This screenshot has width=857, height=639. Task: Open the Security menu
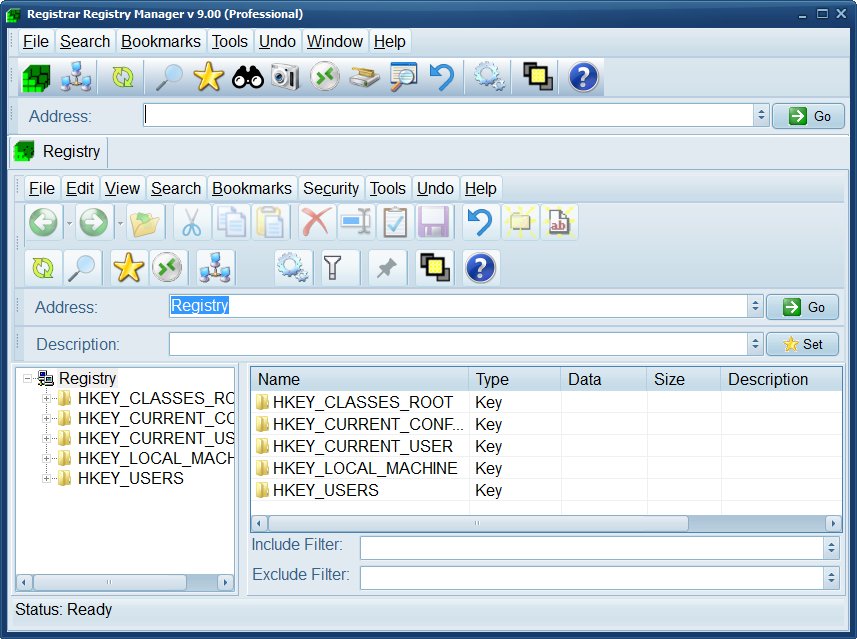pyautogui.click(x=330, y=188)
